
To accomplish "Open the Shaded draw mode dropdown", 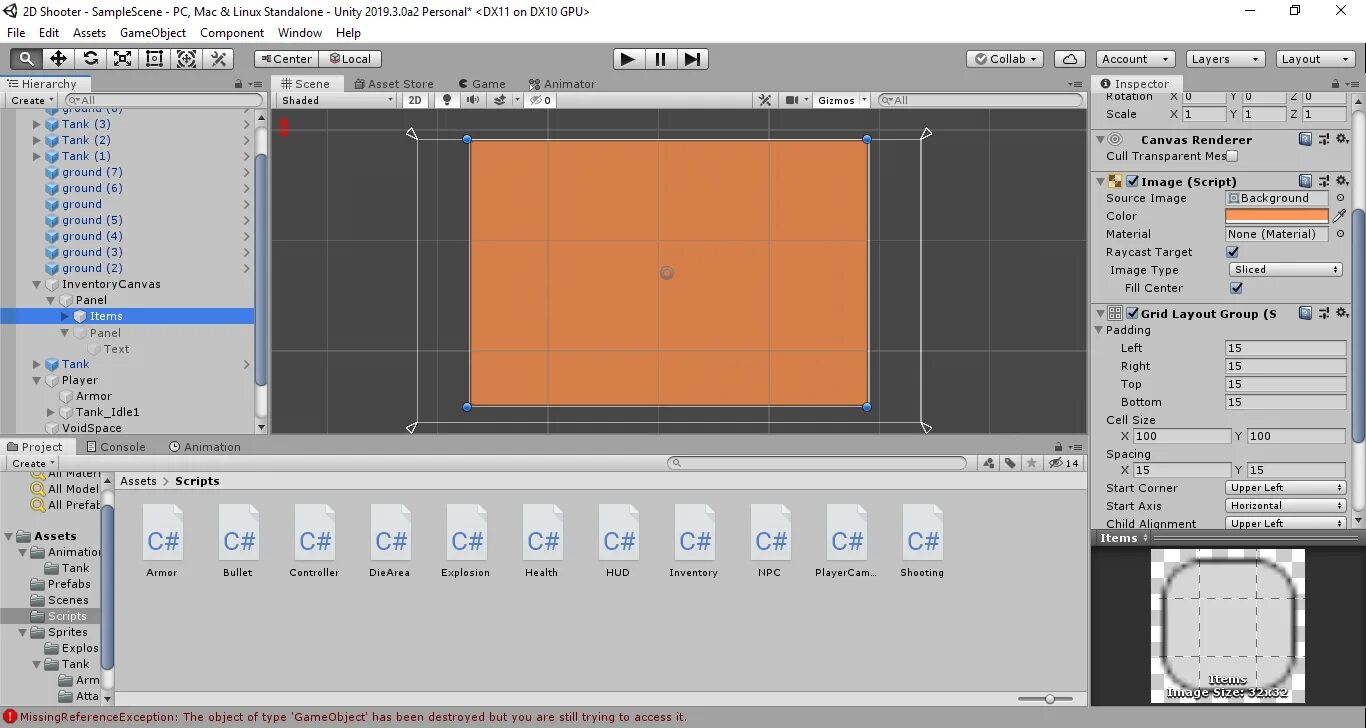I will (337, 100).
